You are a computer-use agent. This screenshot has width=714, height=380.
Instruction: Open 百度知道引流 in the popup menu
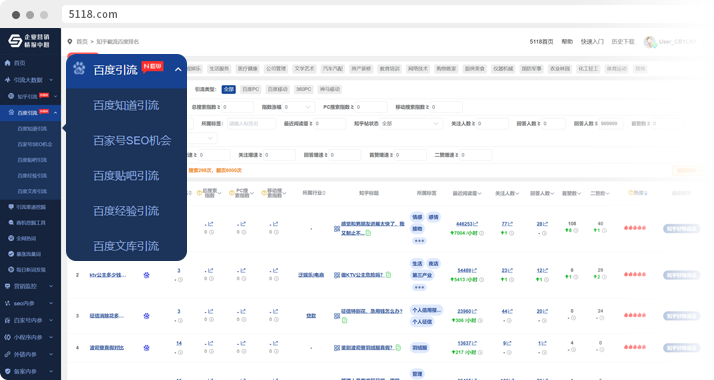126,105
